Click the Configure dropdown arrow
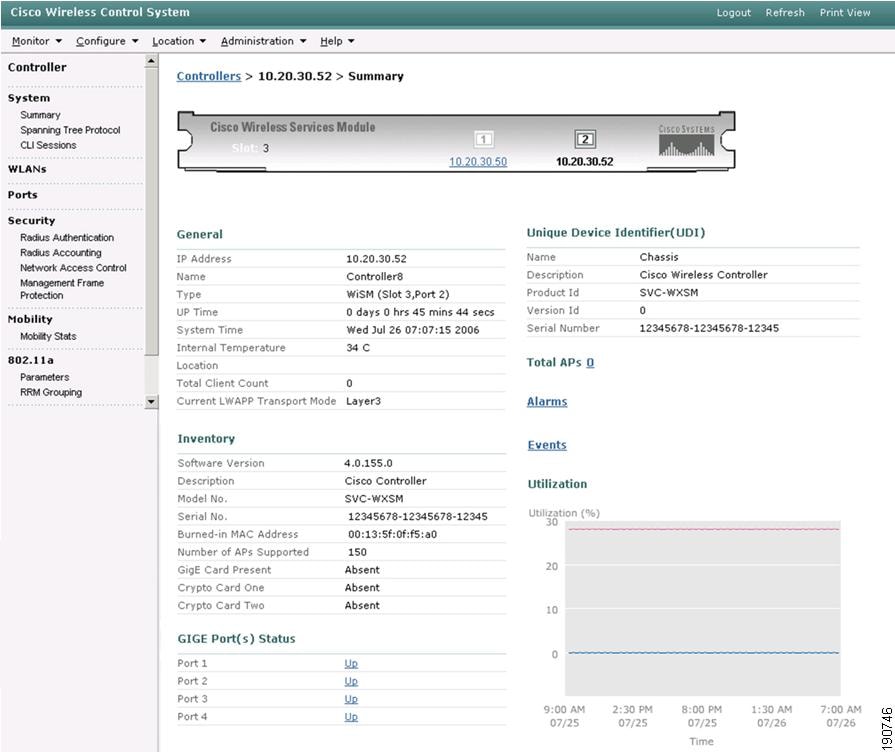 tap(135, 41)
